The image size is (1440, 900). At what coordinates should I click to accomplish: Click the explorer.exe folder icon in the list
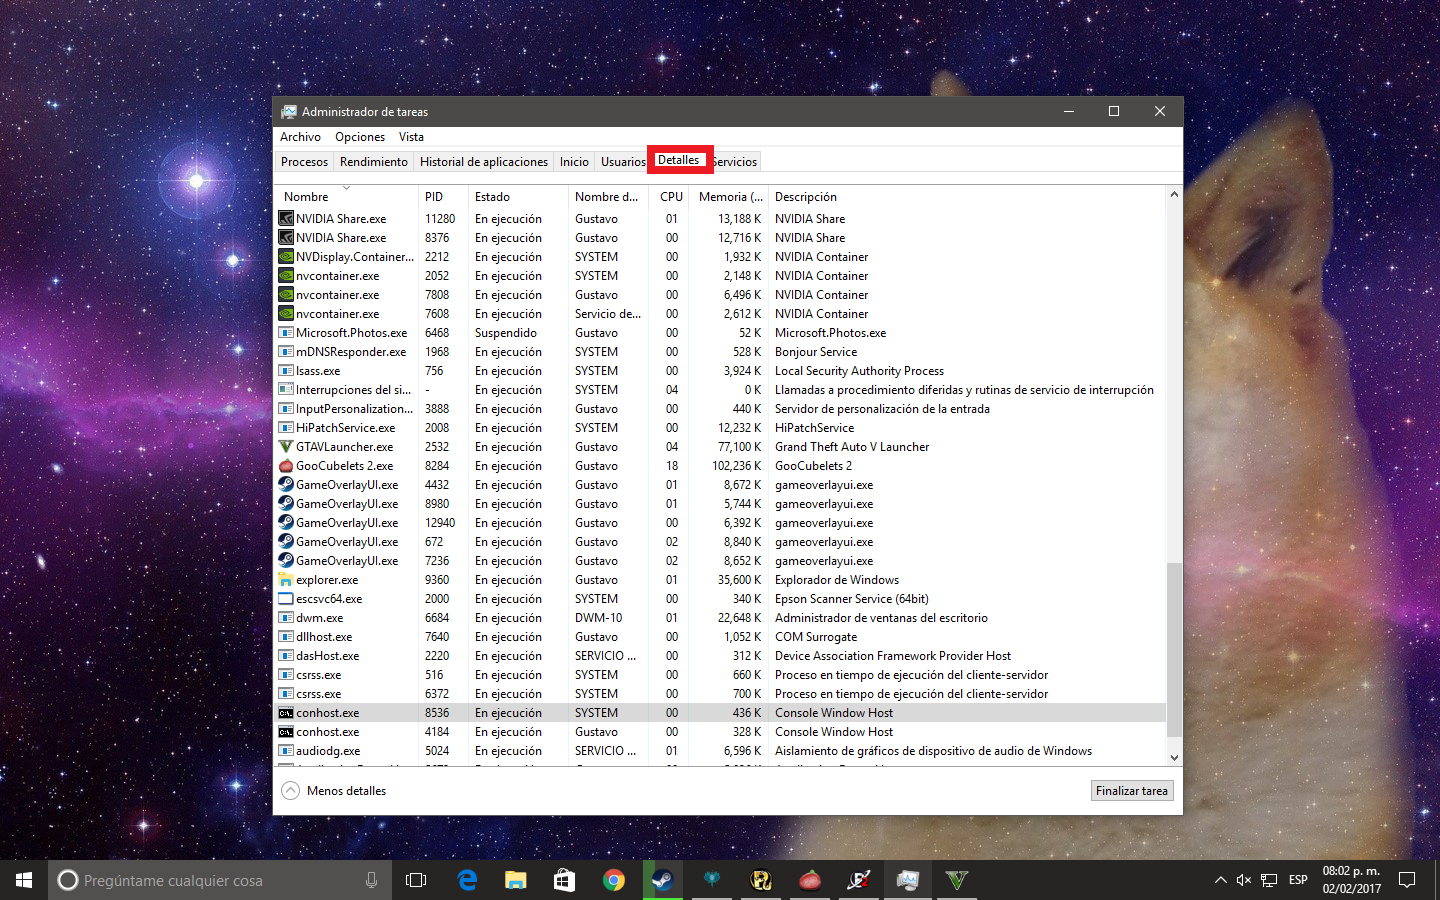pyautogui.click(x=286, y=580)
